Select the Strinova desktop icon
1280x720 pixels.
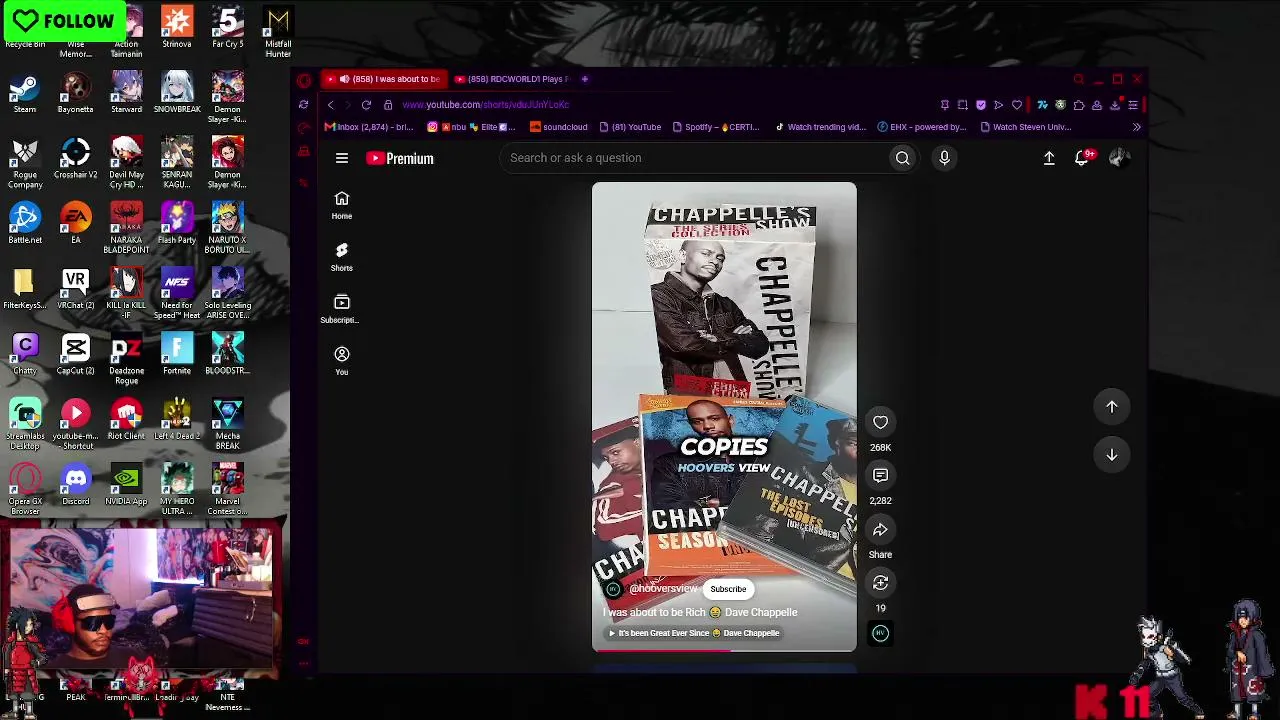pos(177,28)
